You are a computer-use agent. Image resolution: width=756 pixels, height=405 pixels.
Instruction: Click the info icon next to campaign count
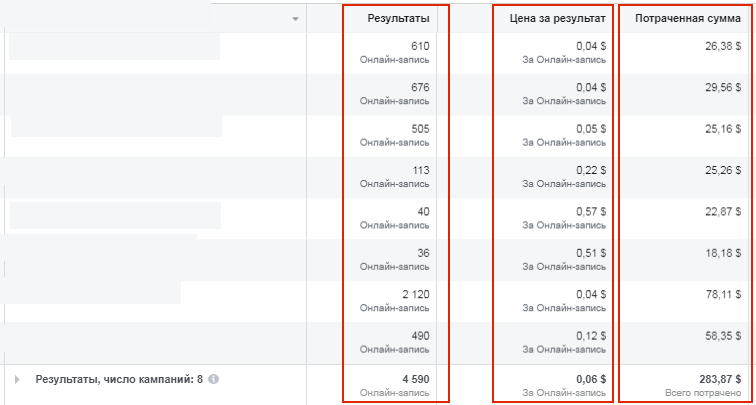click(x=214, y=379)
